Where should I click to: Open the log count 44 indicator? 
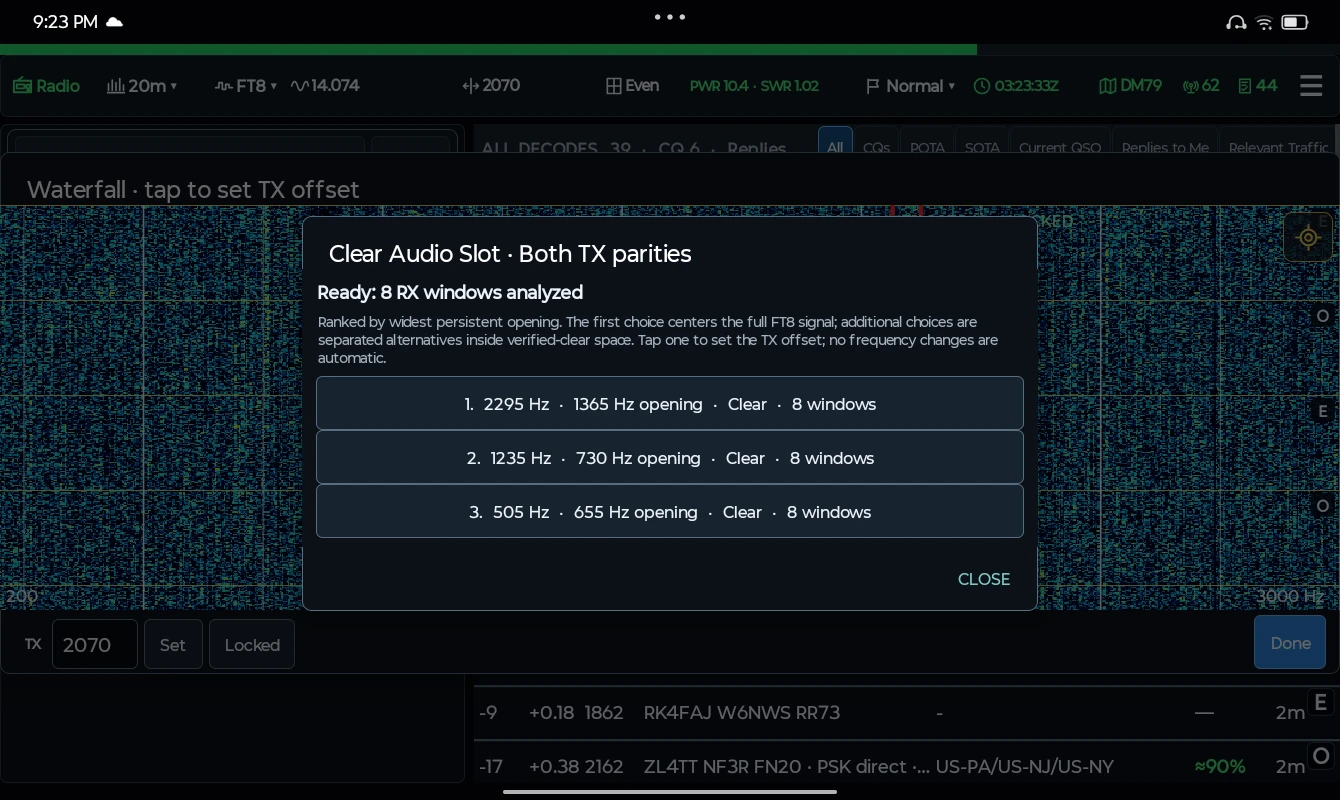pos(1257,86)
